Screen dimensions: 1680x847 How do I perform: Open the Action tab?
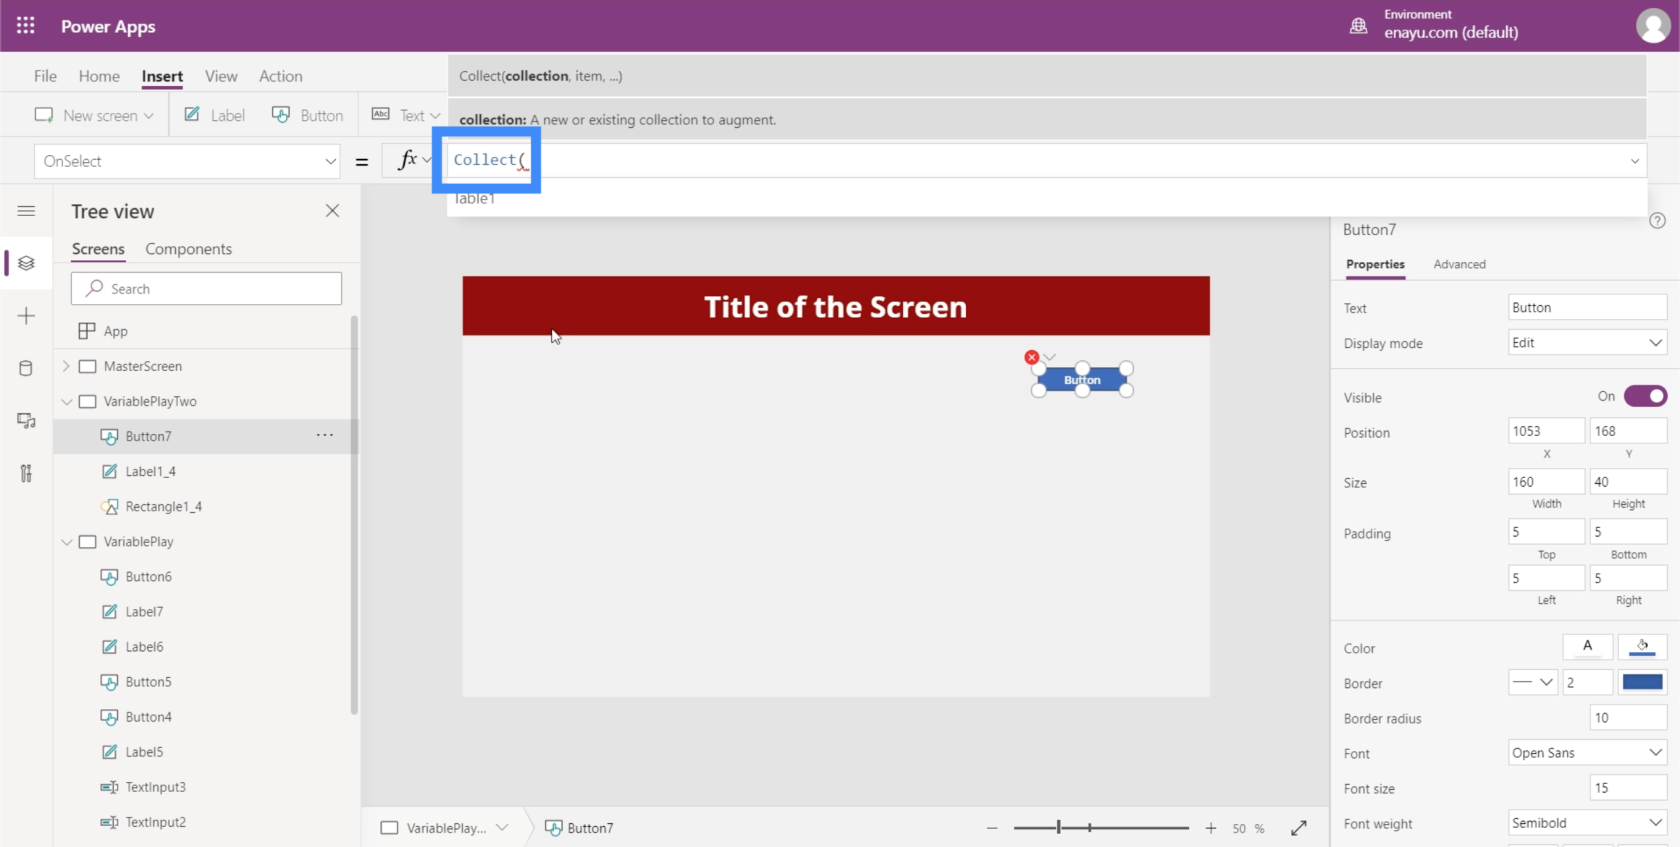coord(280,76)
